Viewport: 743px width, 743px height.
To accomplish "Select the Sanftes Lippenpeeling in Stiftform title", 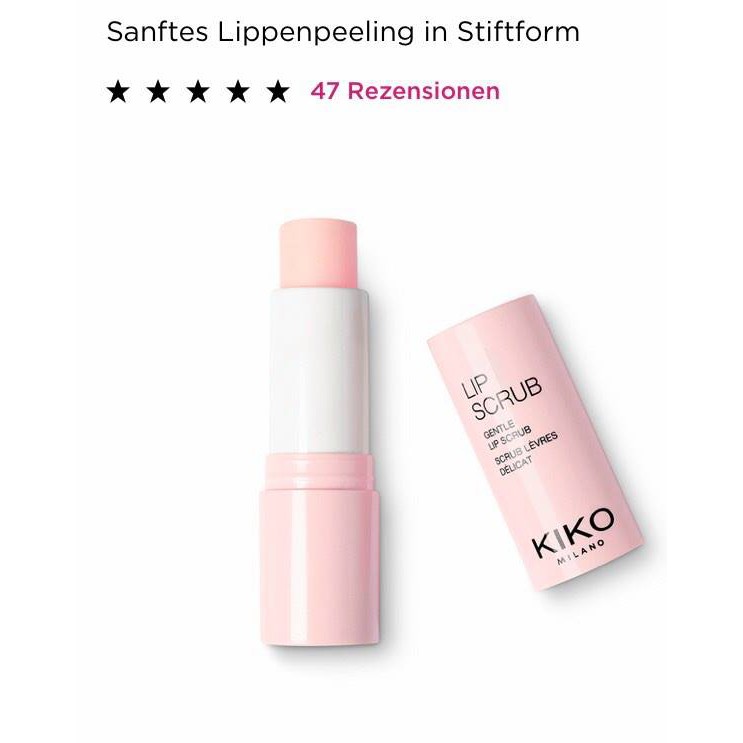I will coord(343,32).
